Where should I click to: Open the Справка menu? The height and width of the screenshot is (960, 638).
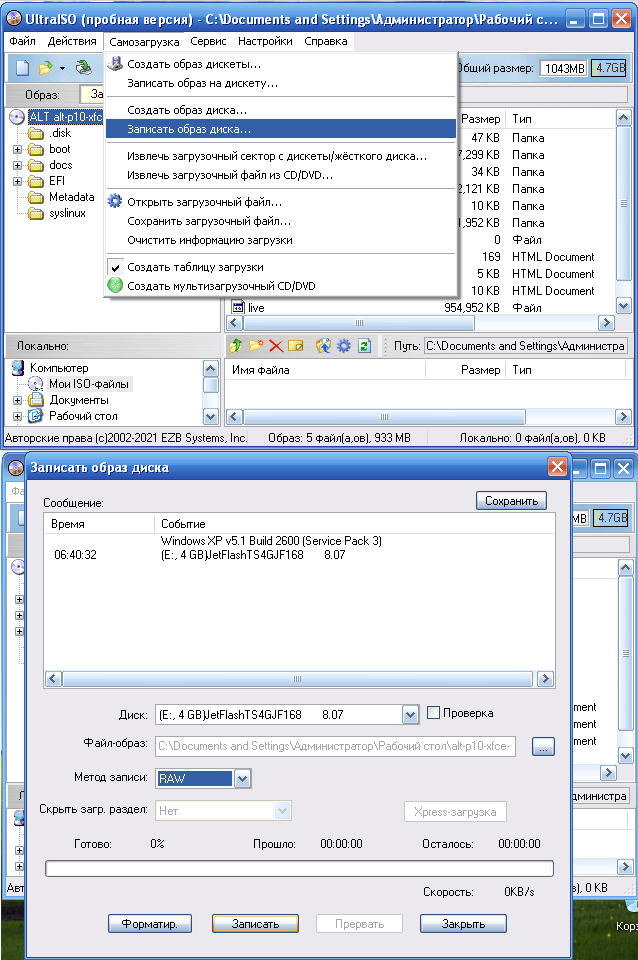(x=326, y=41)
